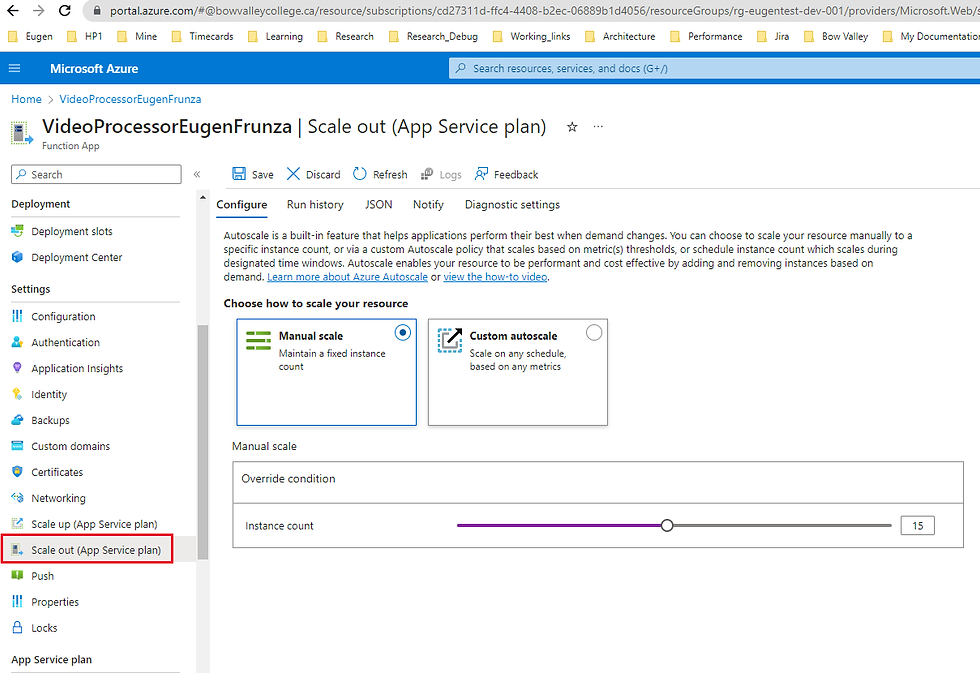Click the Properties icon in the sidebar
The height and width of the screenshot is (673, 980).
click(x=18, y=601)
